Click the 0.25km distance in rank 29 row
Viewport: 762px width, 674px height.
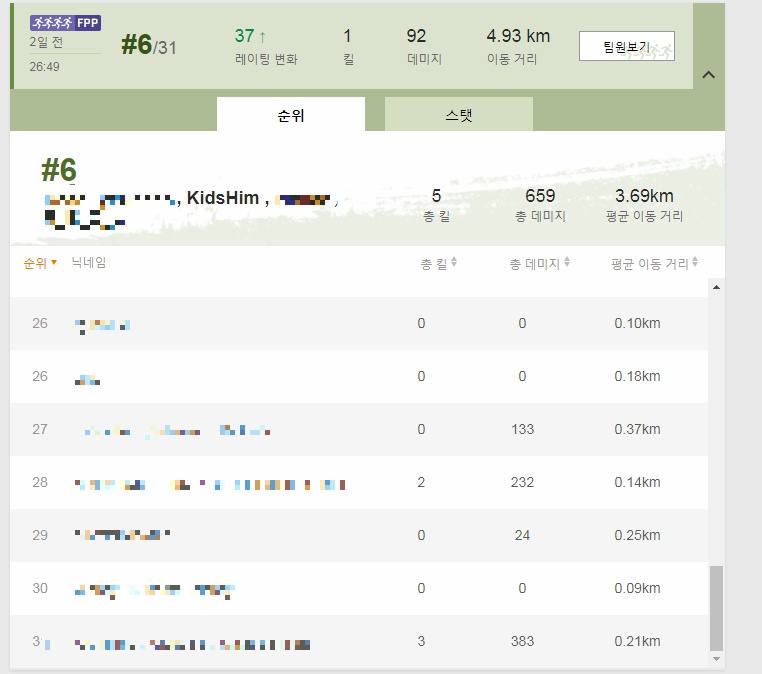click(x=637, y=535)
